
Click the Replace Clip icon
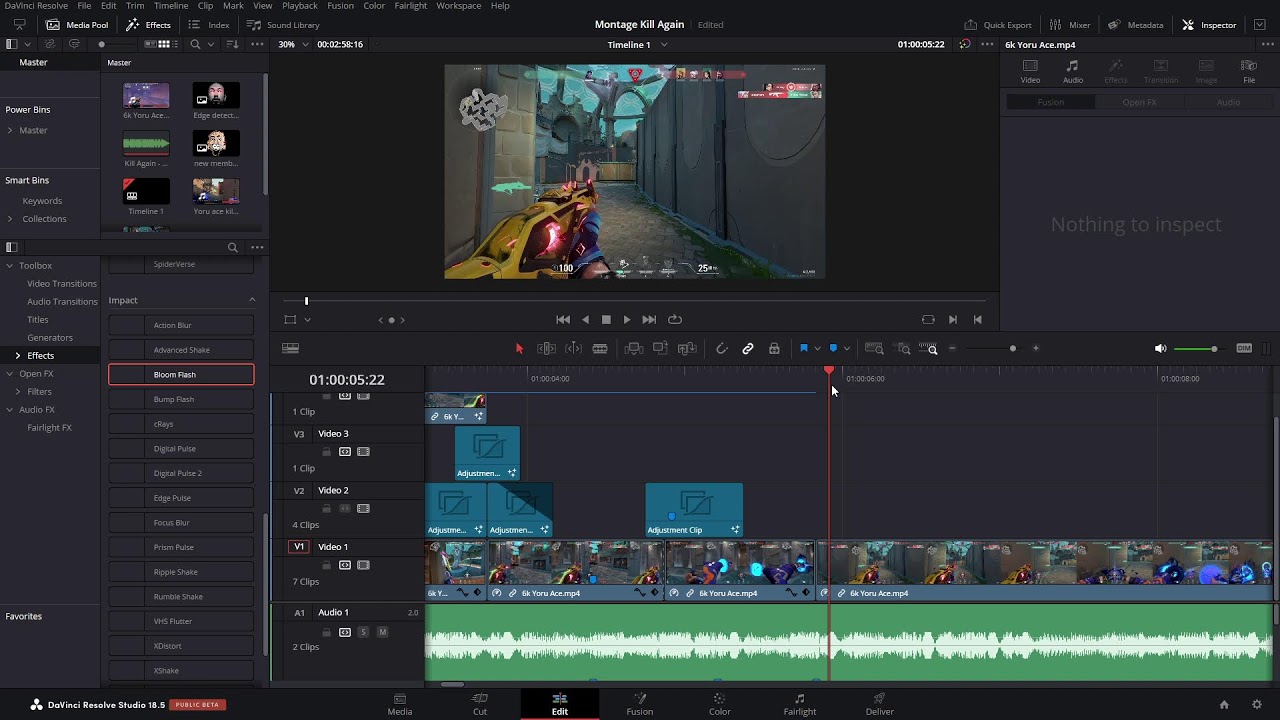687,348
